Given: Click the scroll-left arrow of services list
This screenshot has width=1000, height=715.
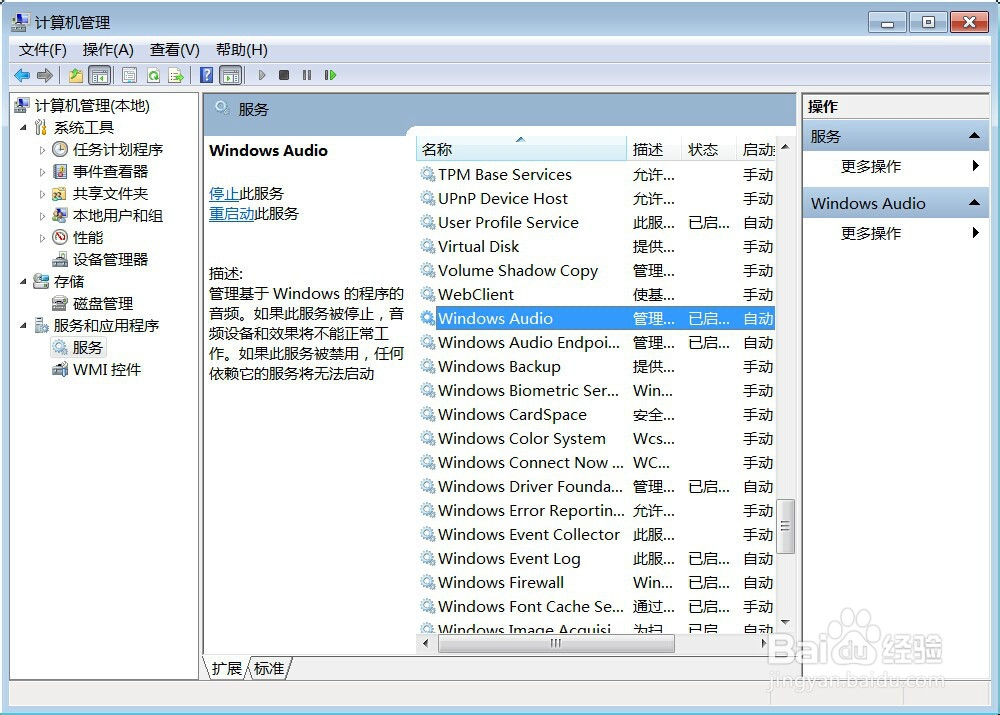Looking at the screenshot, I should (425, 644).
